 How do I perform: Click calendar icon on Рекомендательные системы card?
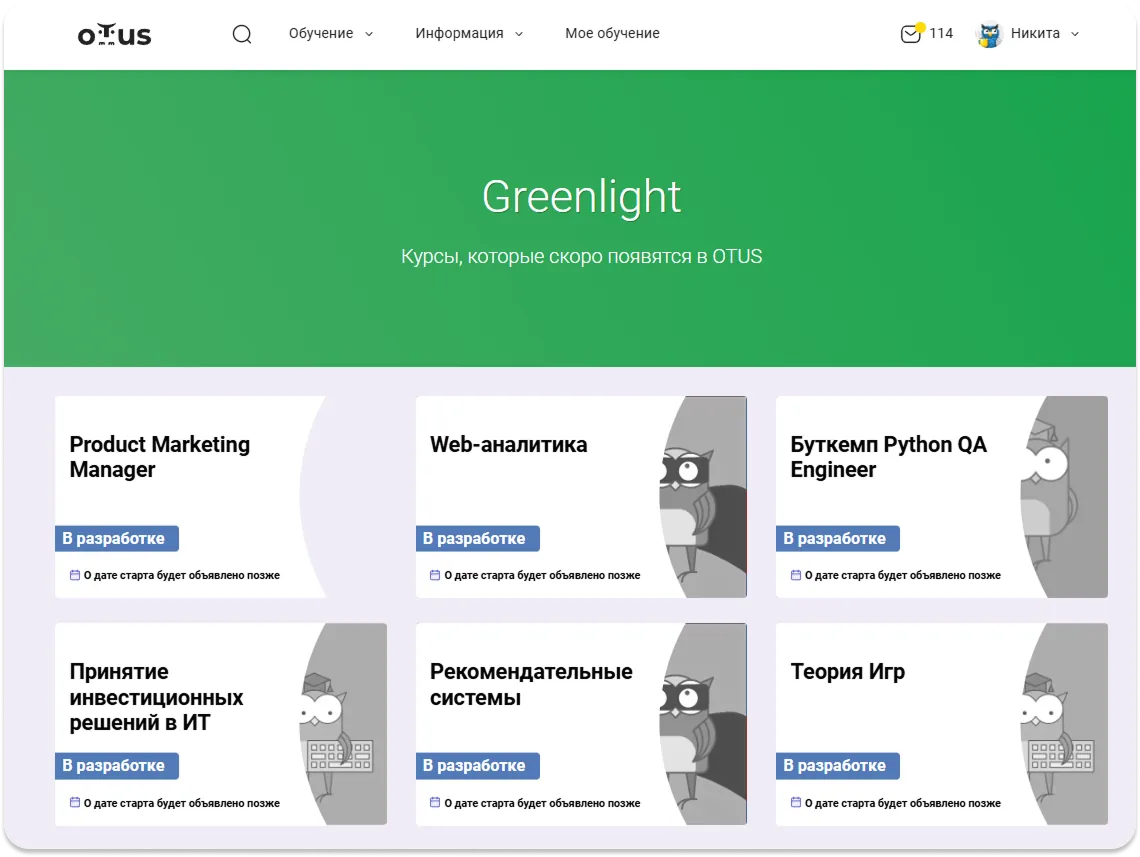tap(435, 802)
